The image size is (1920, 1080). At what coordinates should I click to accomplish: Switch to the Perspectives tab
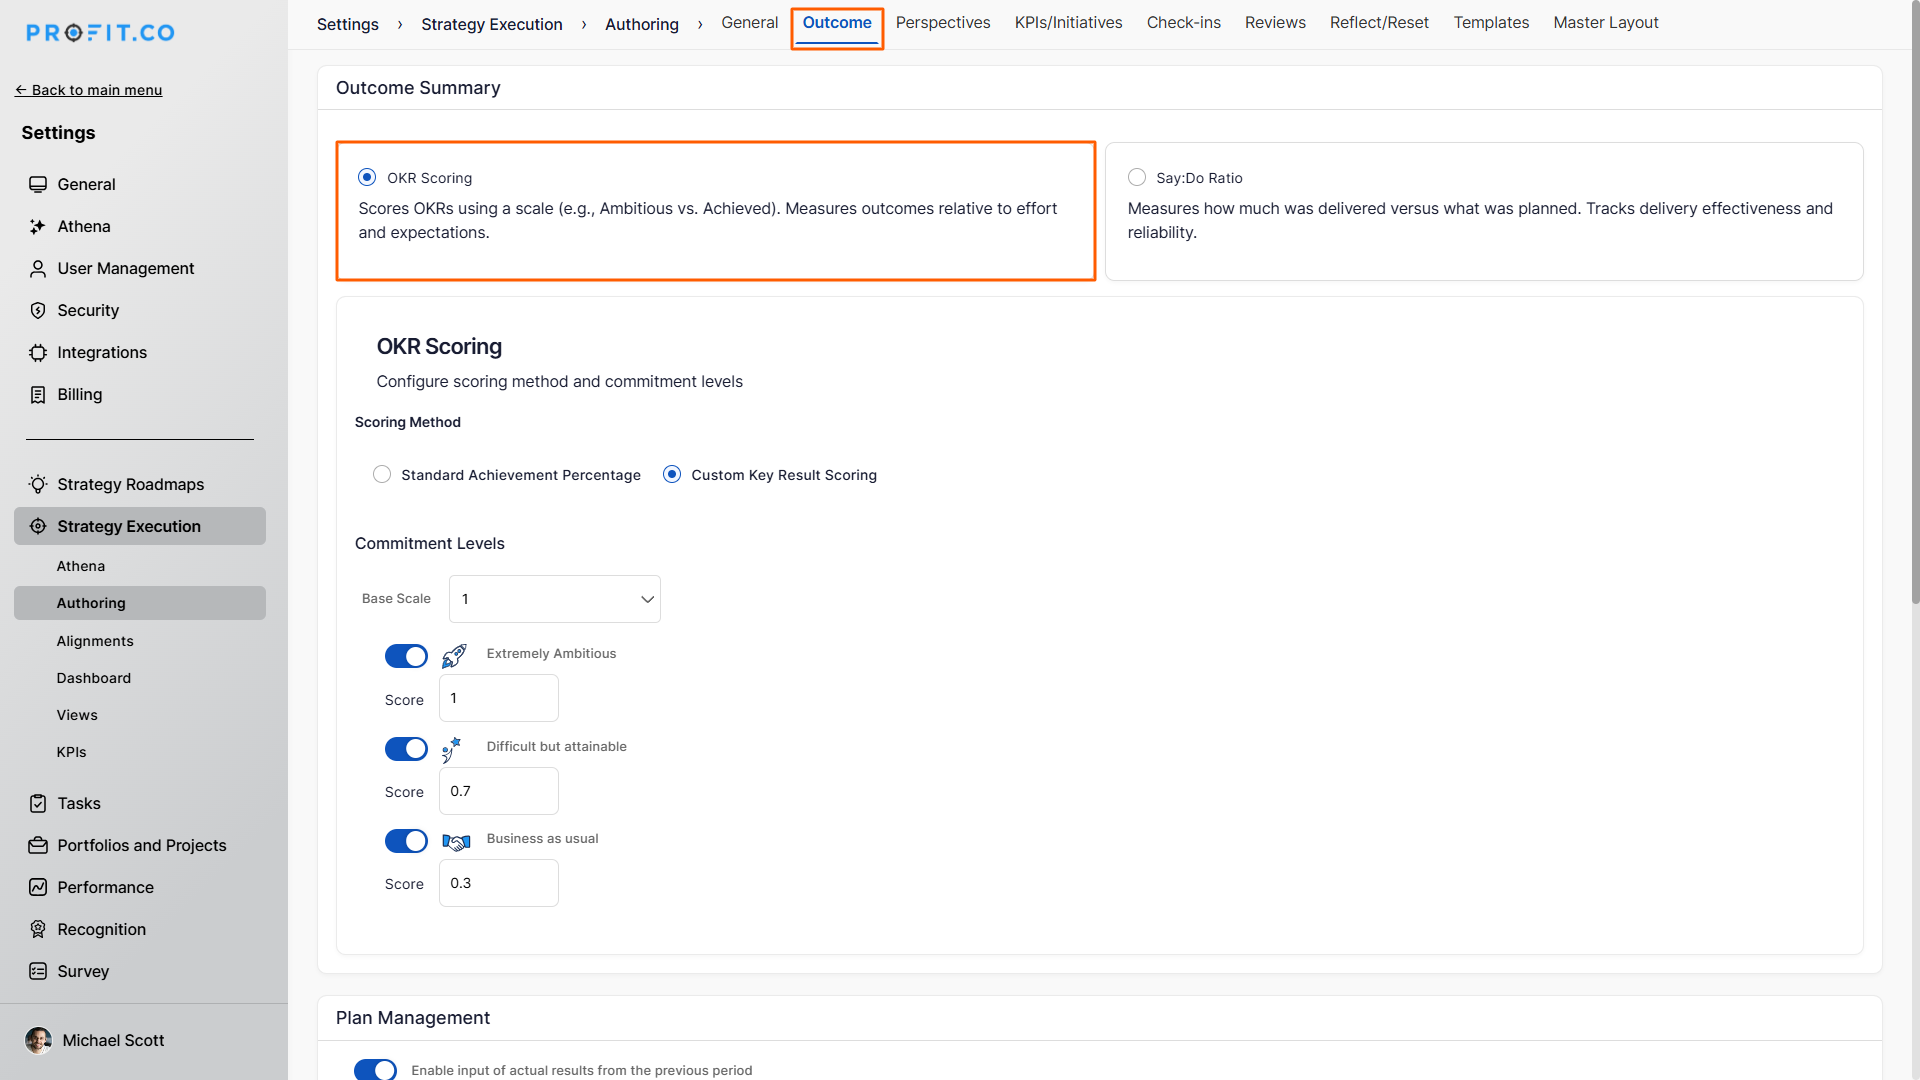942,23
